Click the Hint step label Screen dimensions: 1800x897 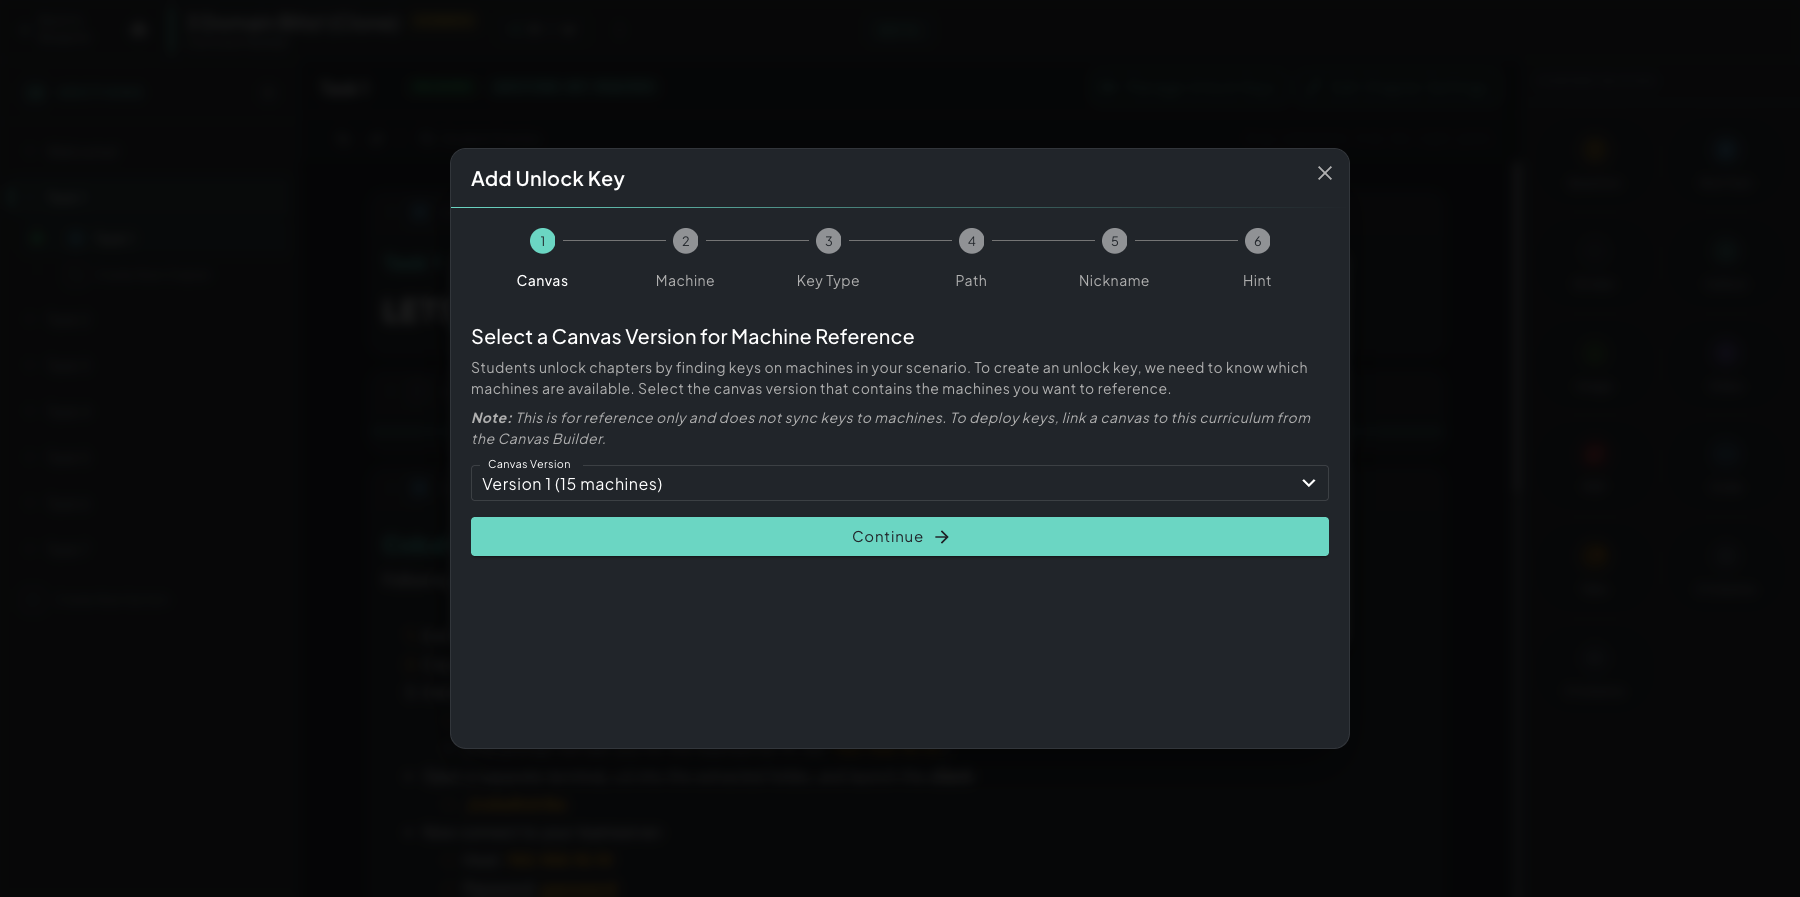pyautogui.click(x=1257, y=281)
